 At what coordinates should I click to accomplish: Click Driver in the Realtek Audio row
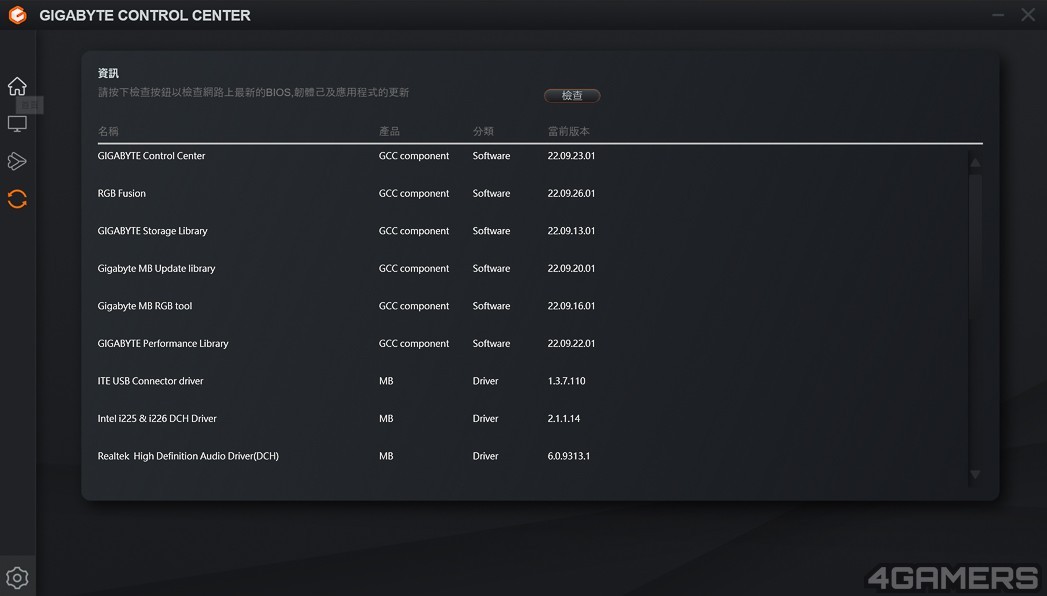click(x=485, y=456)
